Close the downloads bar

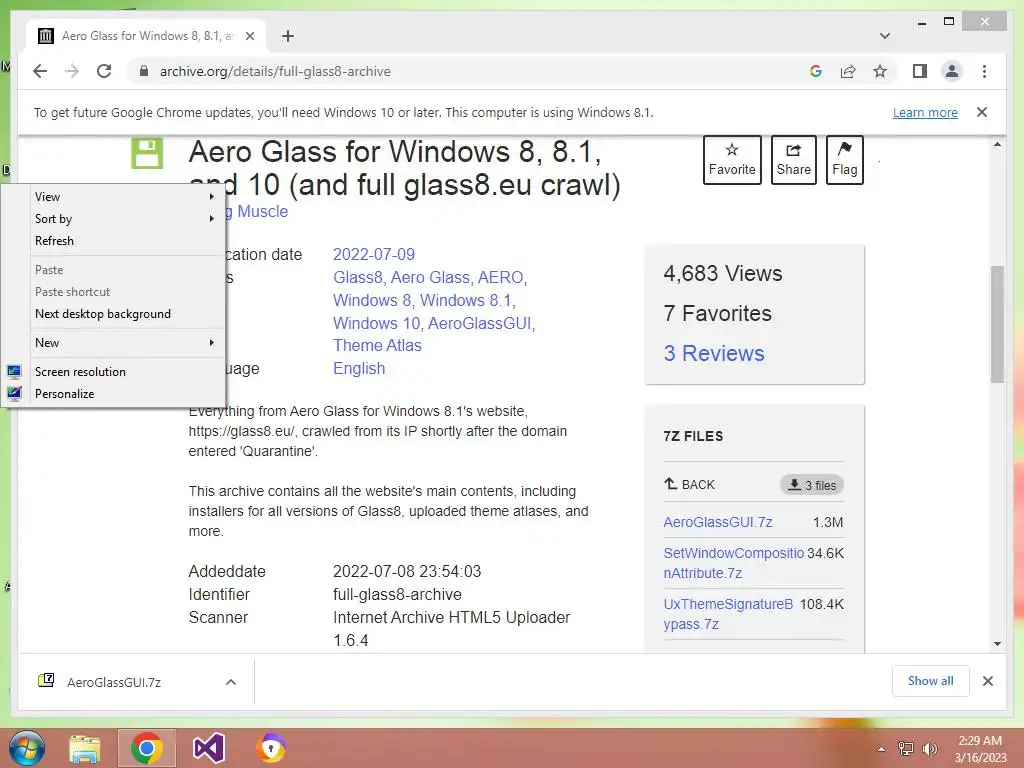point(987,681)
